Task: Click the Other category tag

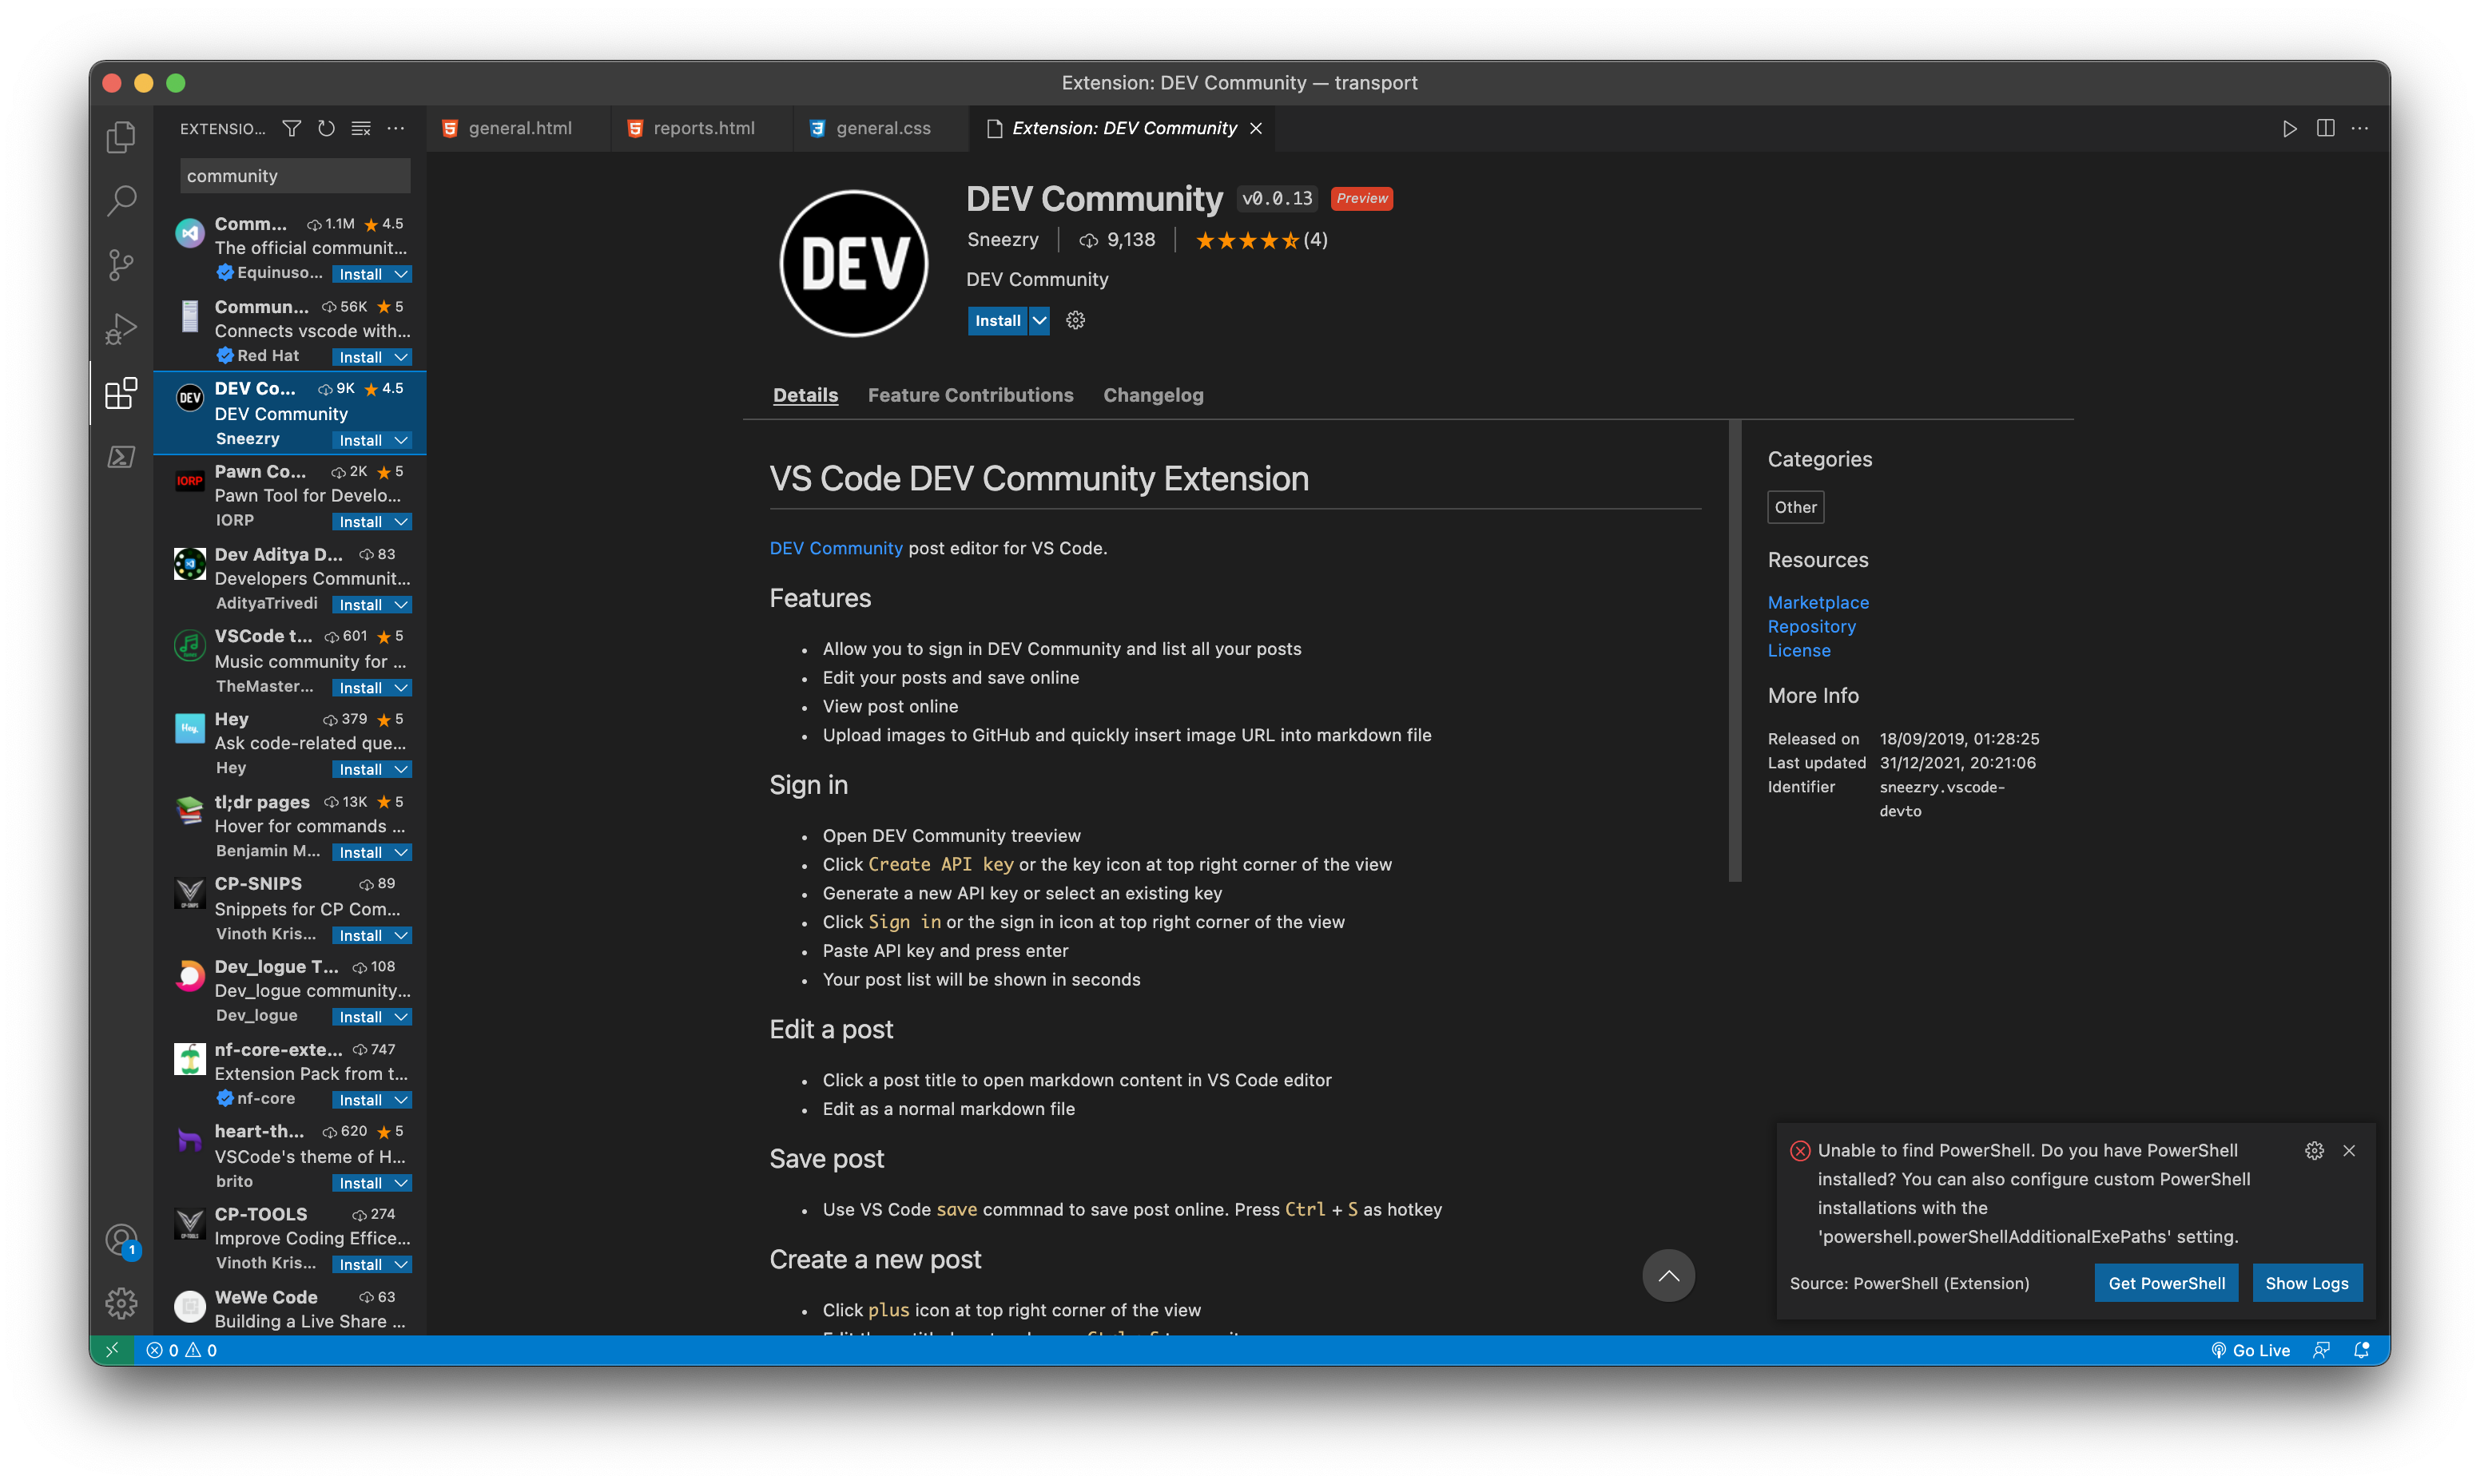Action: (x=1795, y=507)
